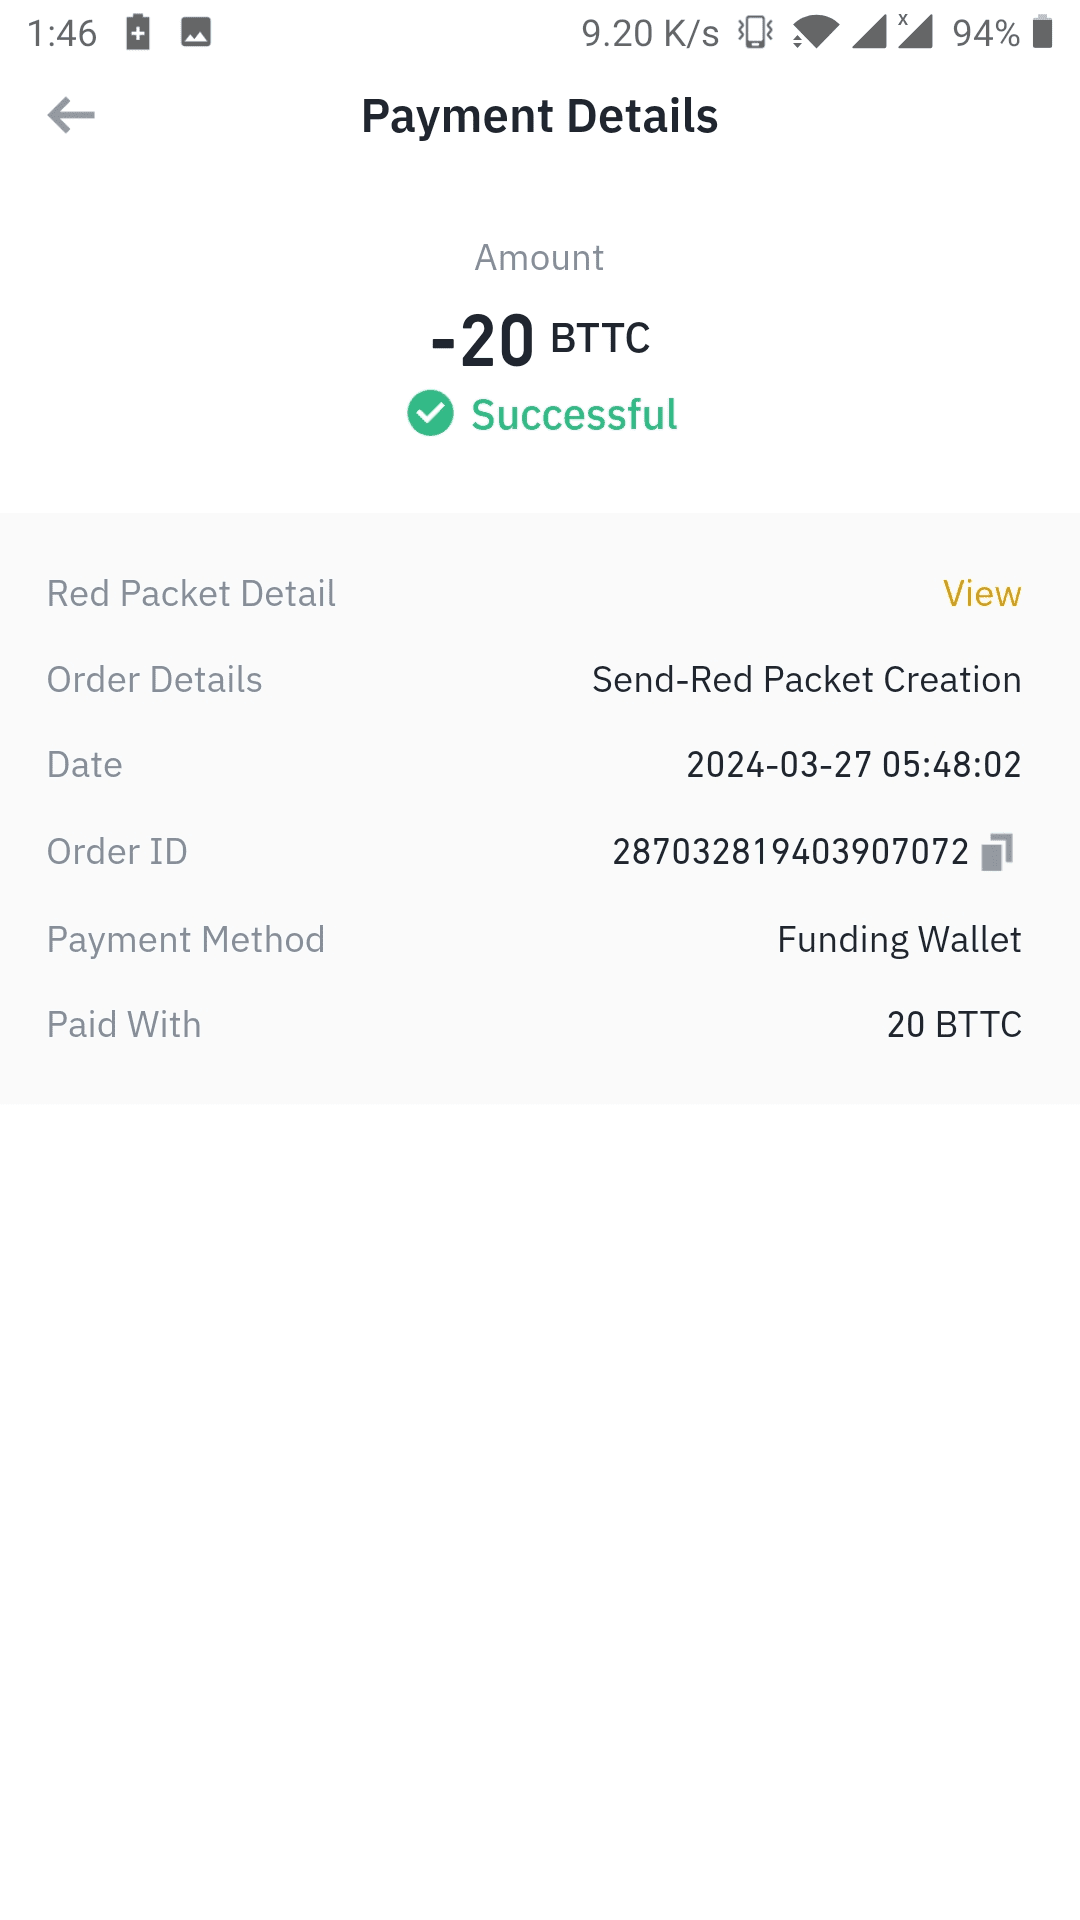
Task: Tap Send-Red Packet Creation order details
Action: pos(806,680)
